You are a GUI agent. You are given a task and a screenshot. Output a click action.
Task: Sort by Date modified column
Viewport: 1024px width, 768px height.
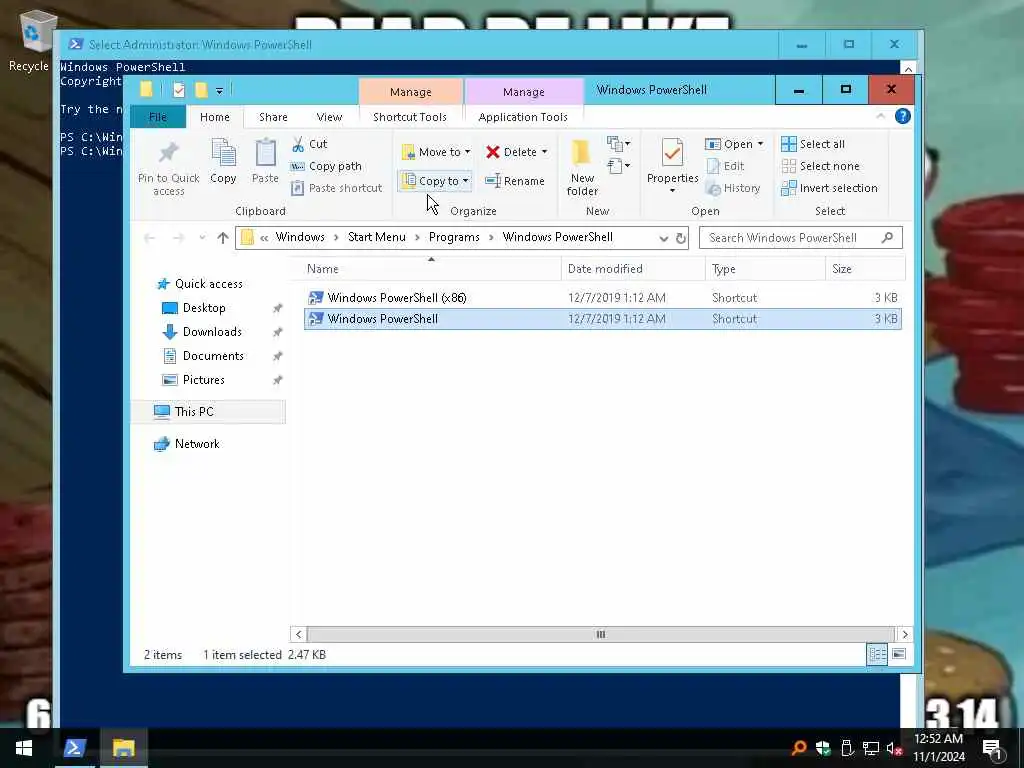point(633,268)
